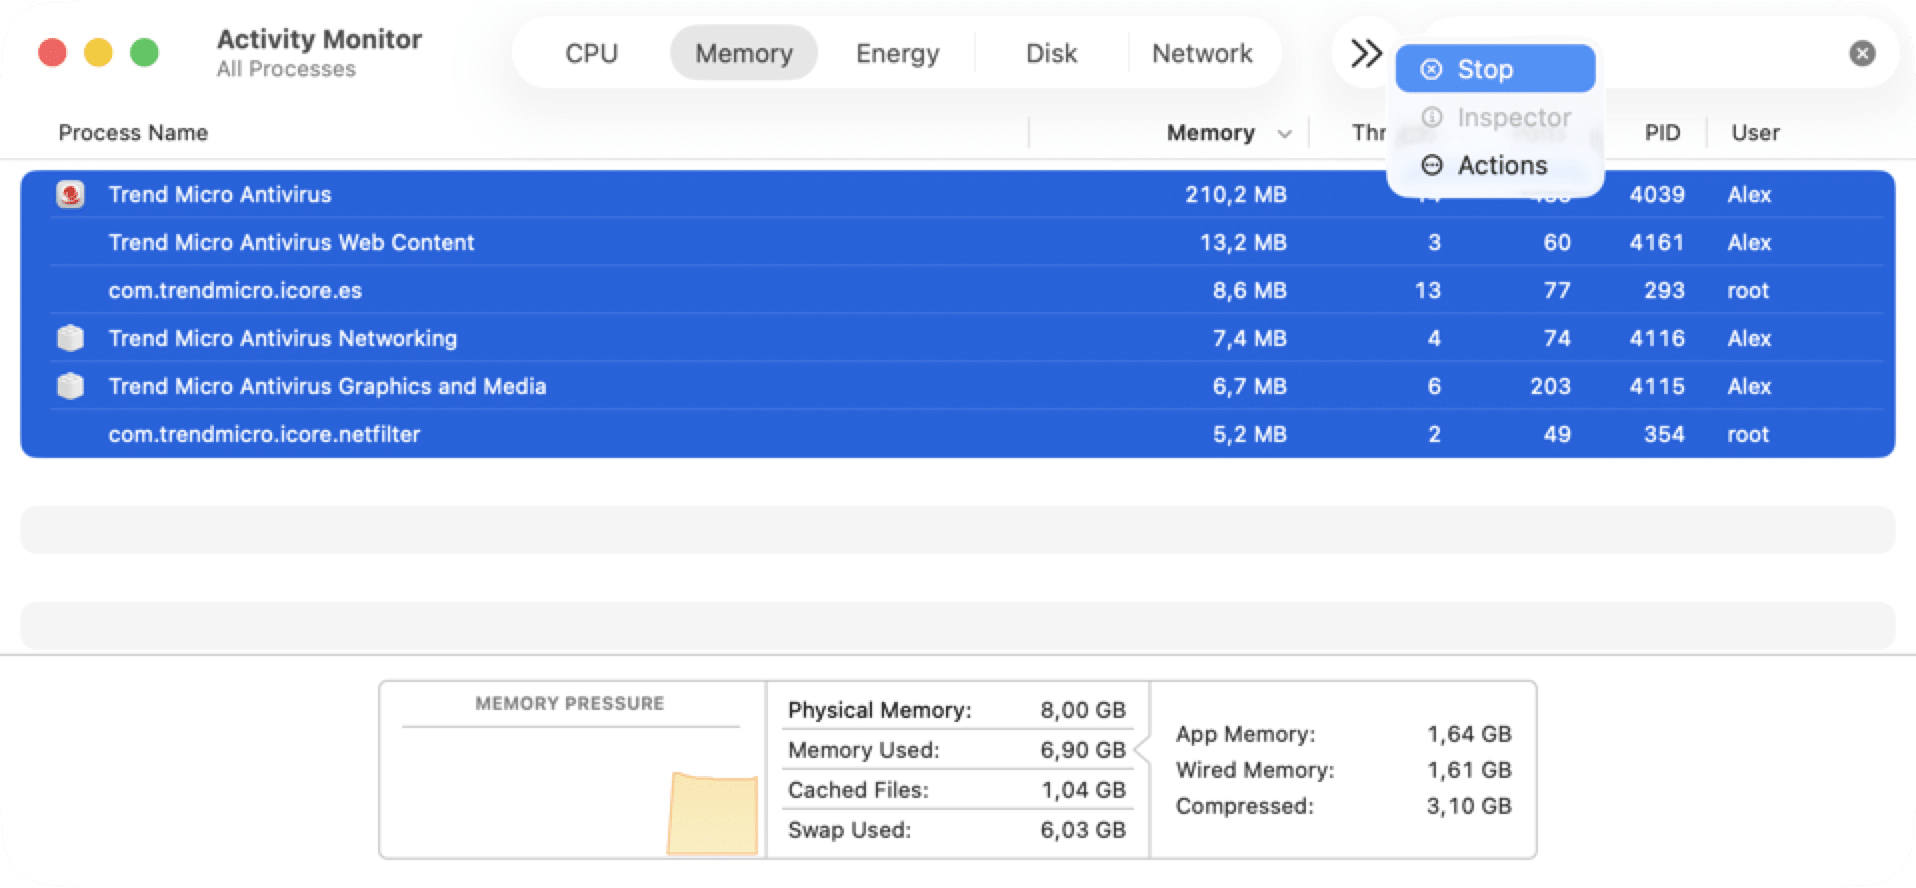
Task: Sort by the PID column header
Action: [1662, 133]
